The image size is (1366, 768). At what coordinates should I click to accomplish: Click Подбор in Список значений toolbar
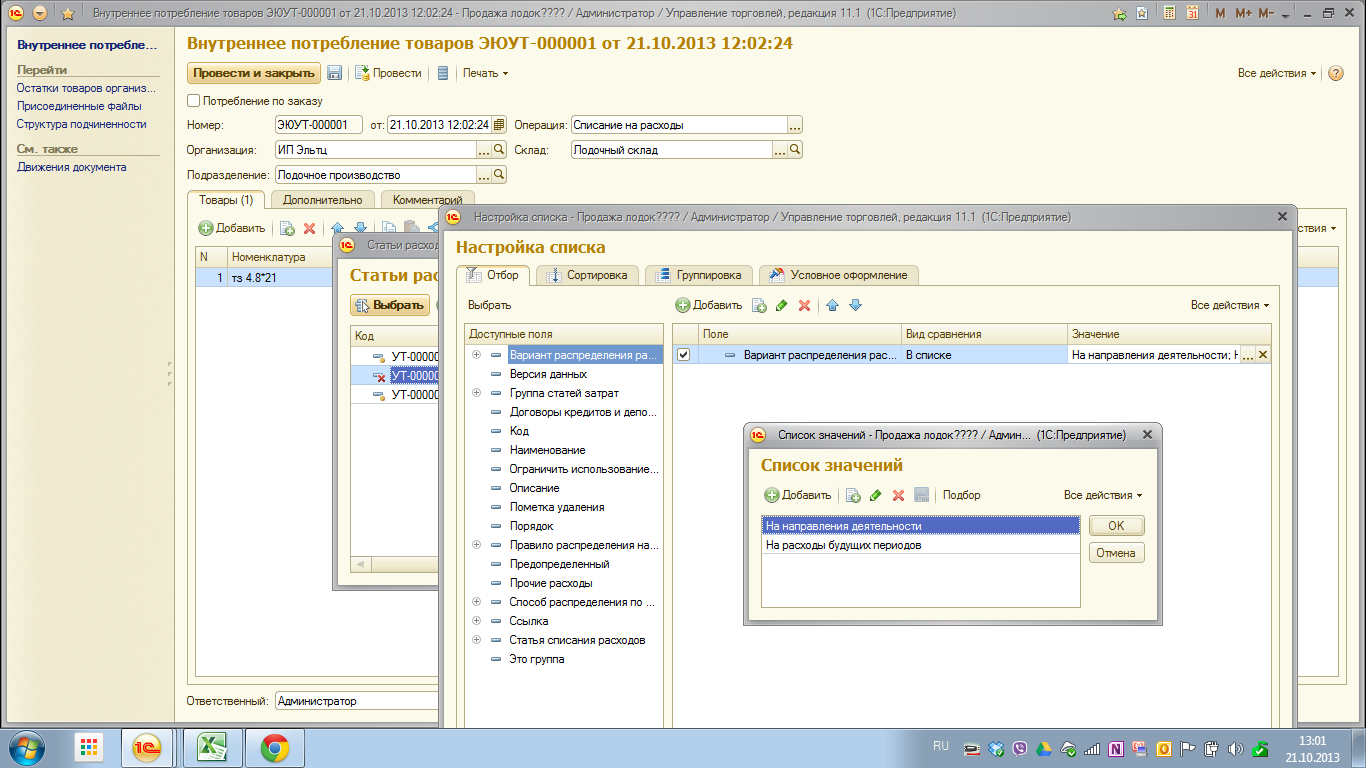961,495
